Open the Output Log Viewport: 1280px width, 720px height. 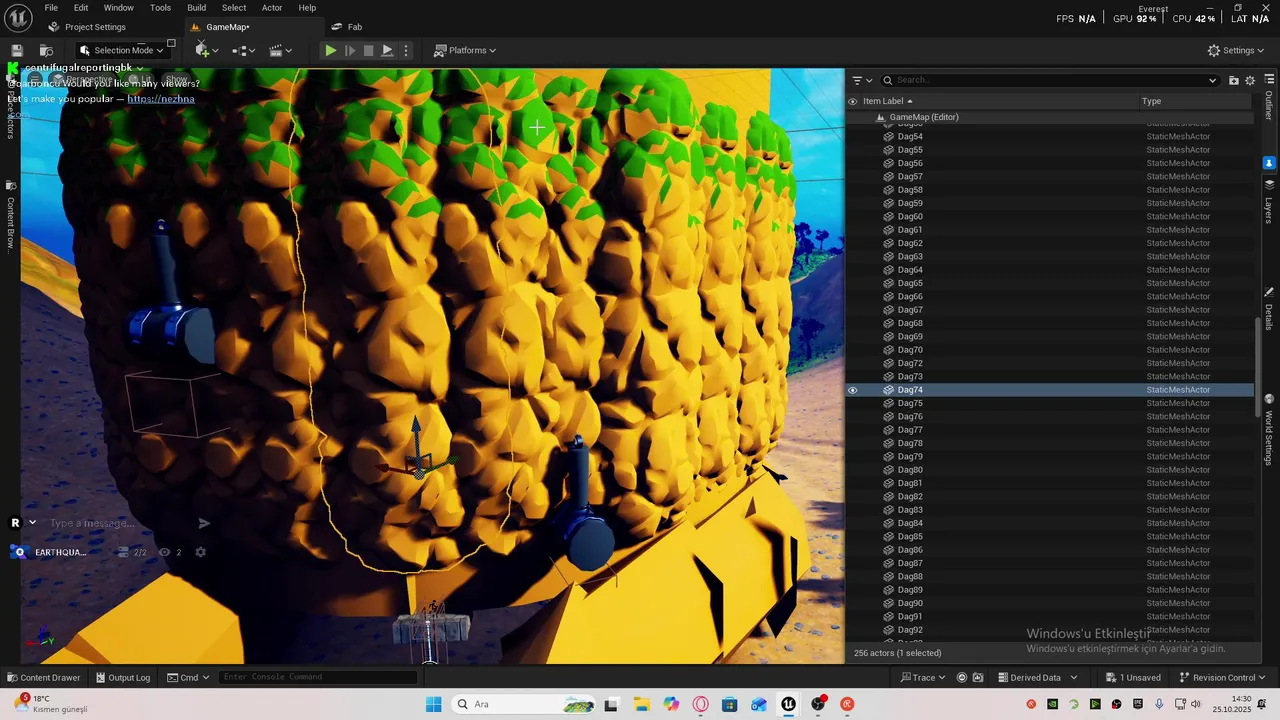(123, 677)
